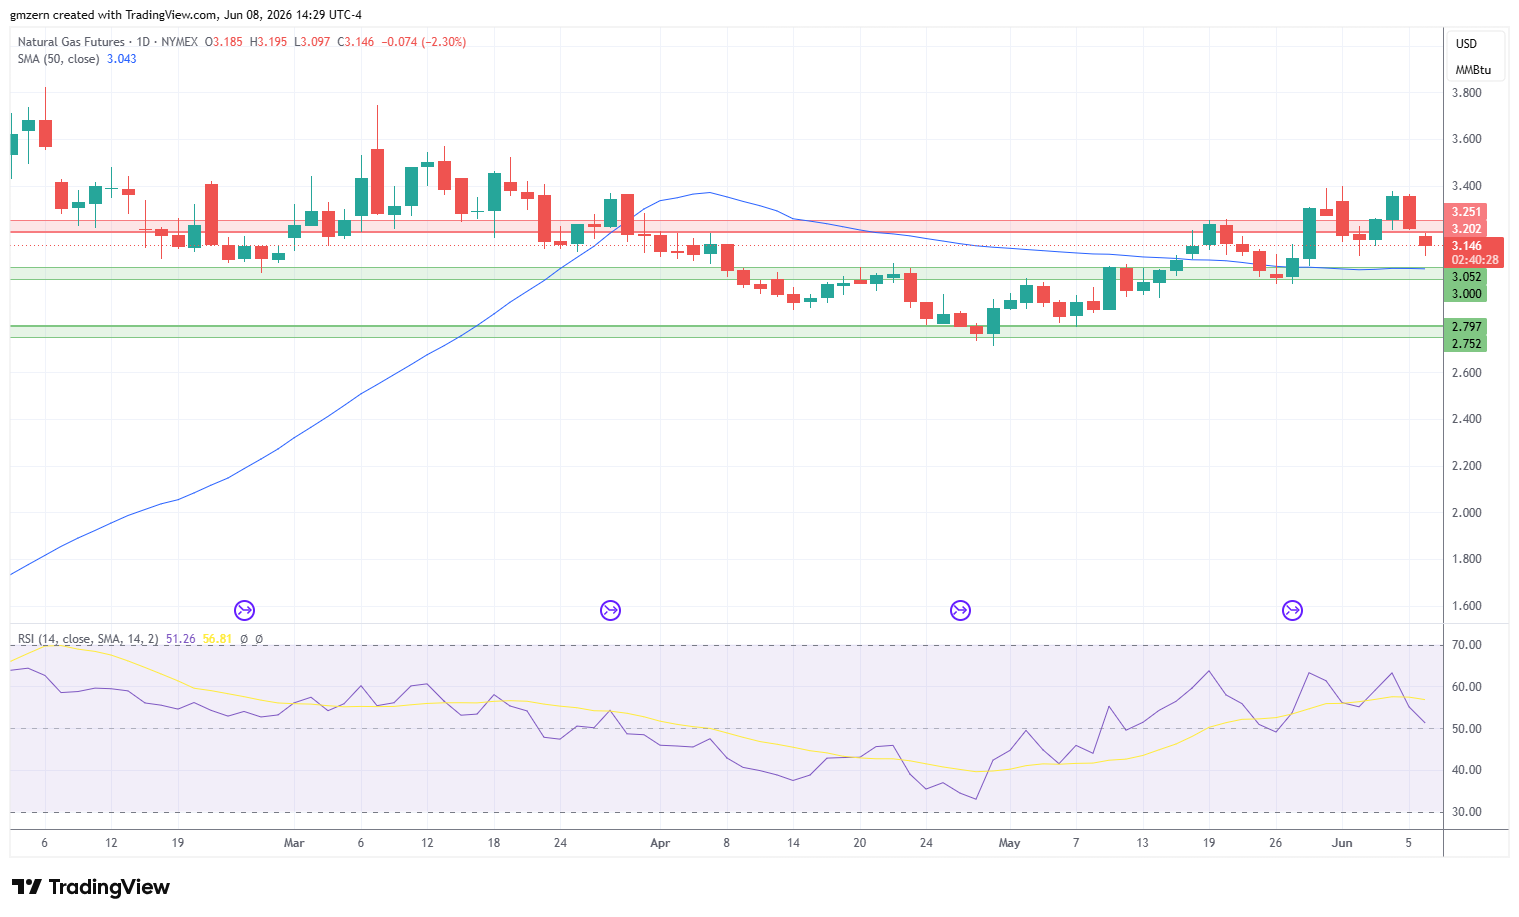Click the low price value L3.097
1519x917 pixels.
click(x=312, y=42)
